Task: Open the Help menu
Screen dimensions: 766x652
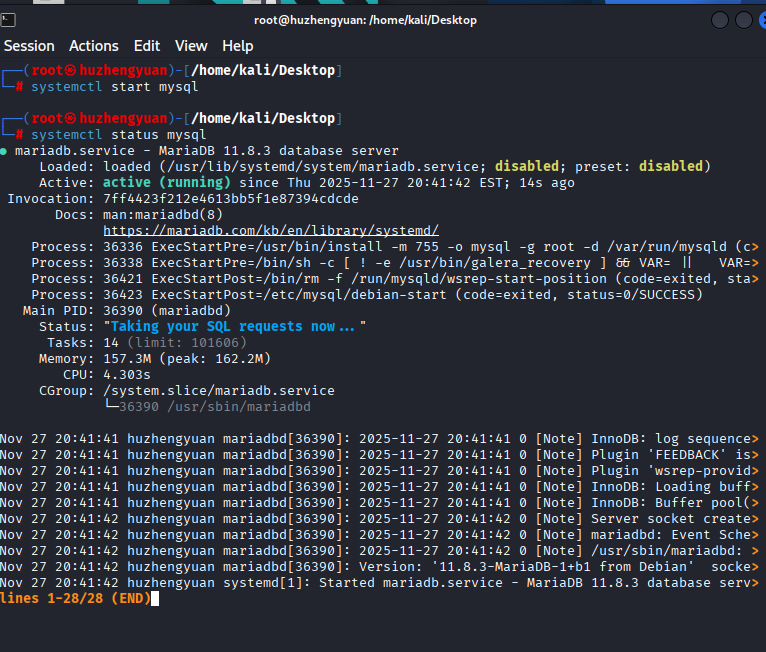Action: (237, 46)
